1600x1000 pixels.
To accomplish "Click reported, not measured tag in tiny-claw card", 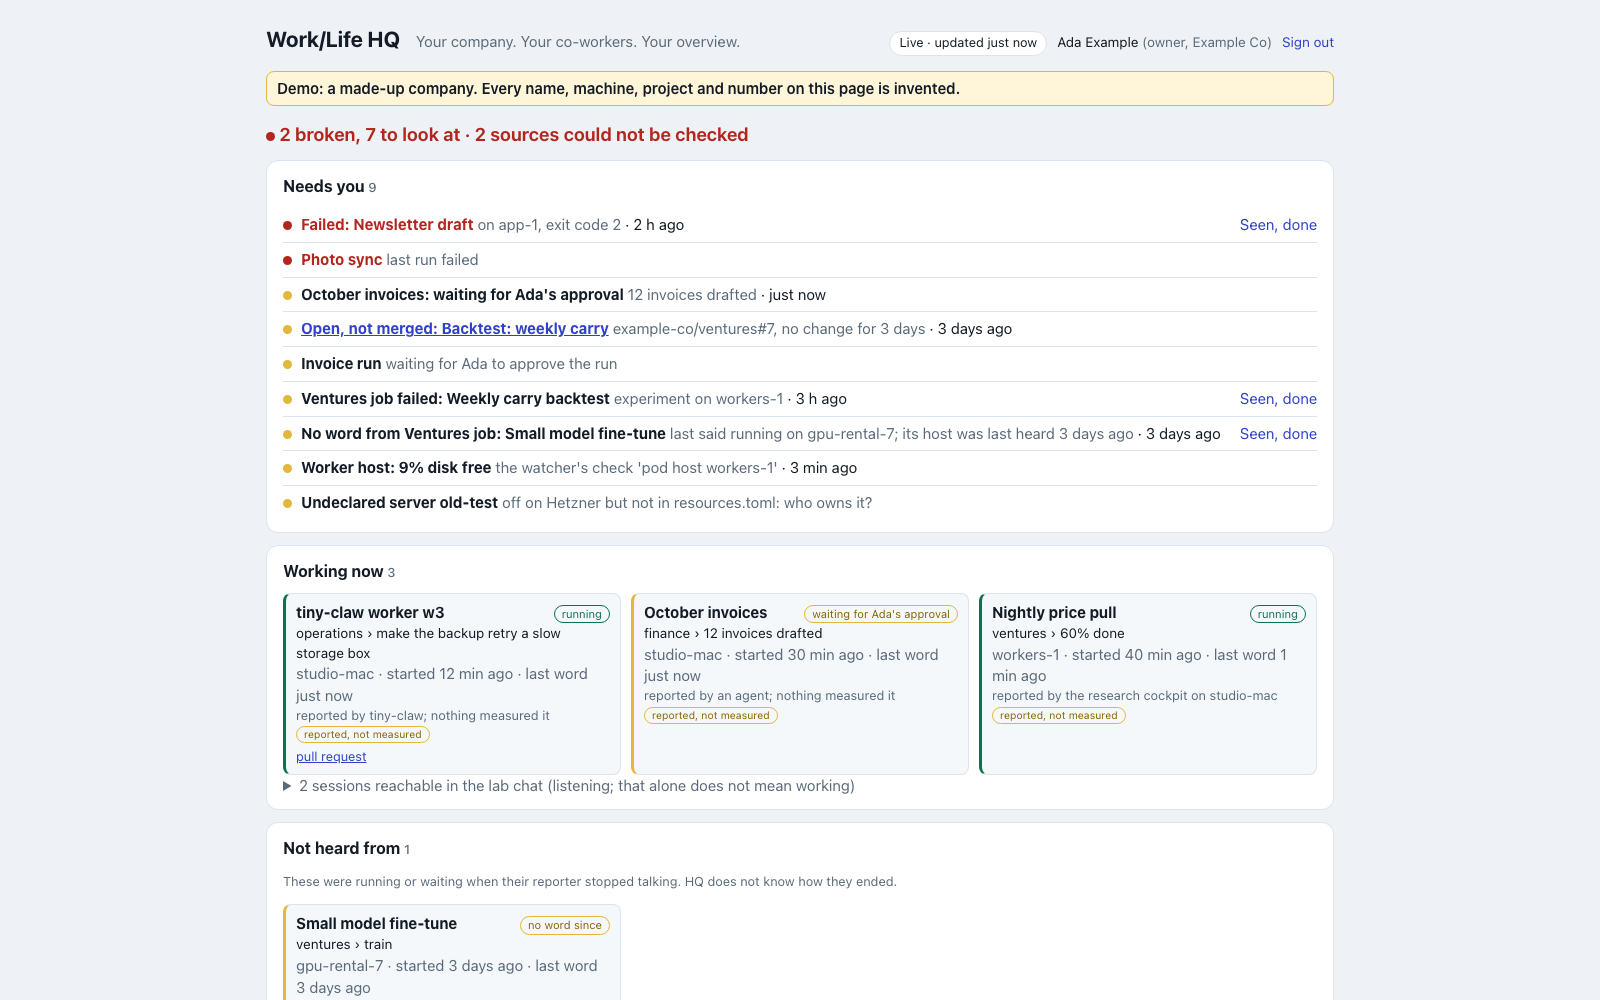I will pyautogui.click(x=363, y=735).
